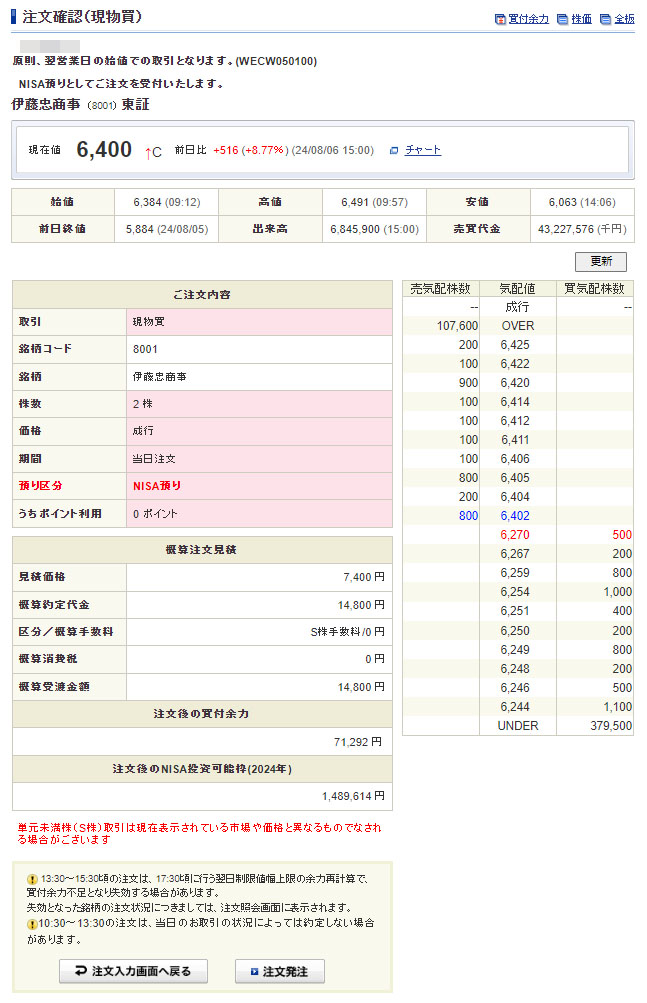Go back via 注文入力画面へ戻る button

pyautogui.click(x=133, y=971)
